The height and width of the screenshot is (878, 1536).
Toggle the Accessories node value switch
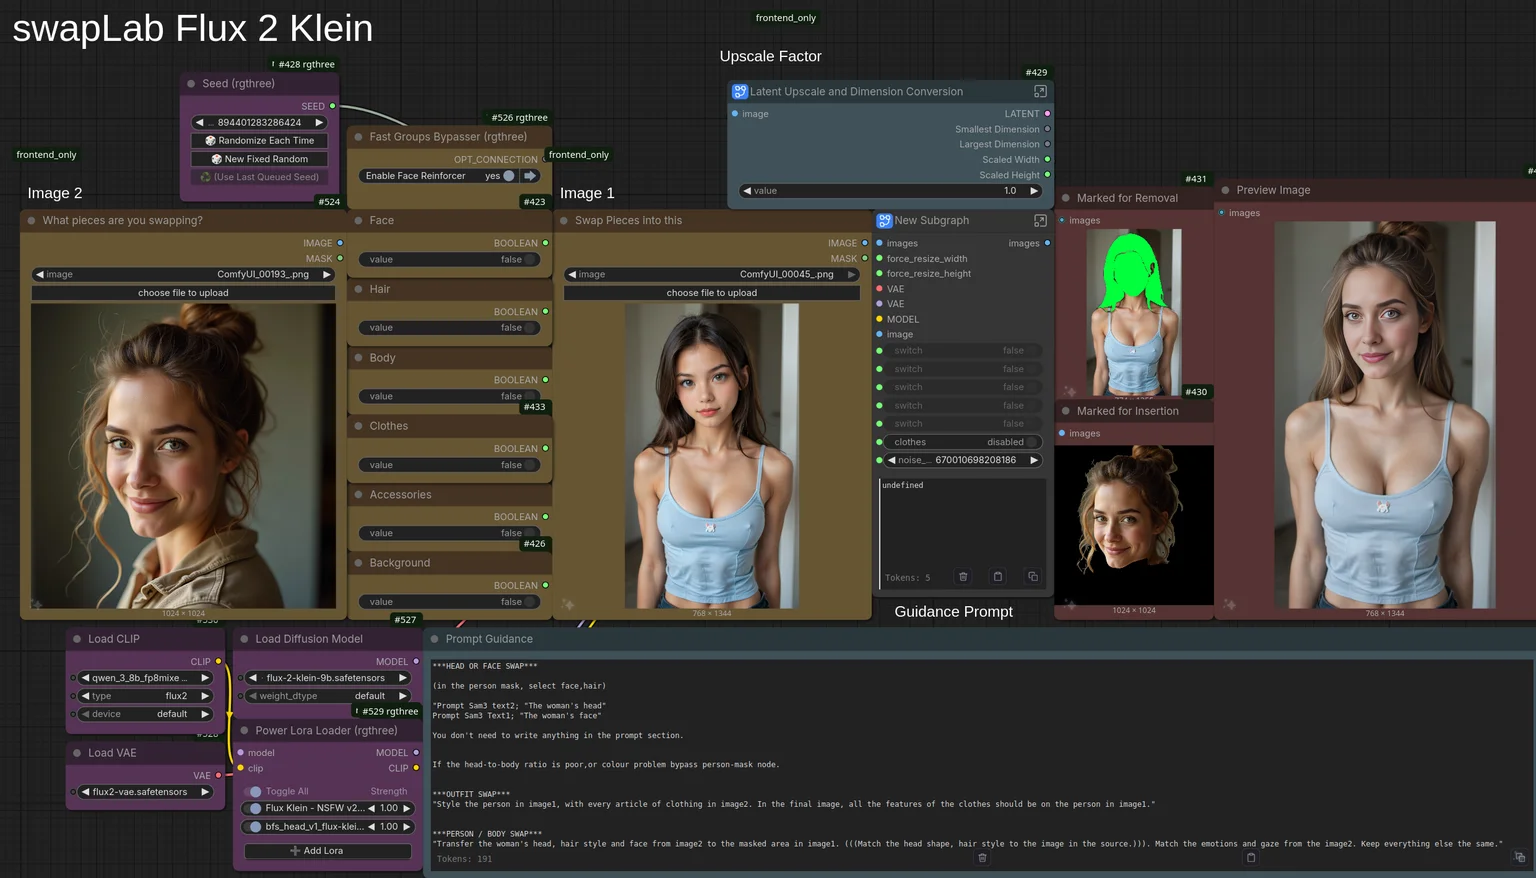point(530,534)
